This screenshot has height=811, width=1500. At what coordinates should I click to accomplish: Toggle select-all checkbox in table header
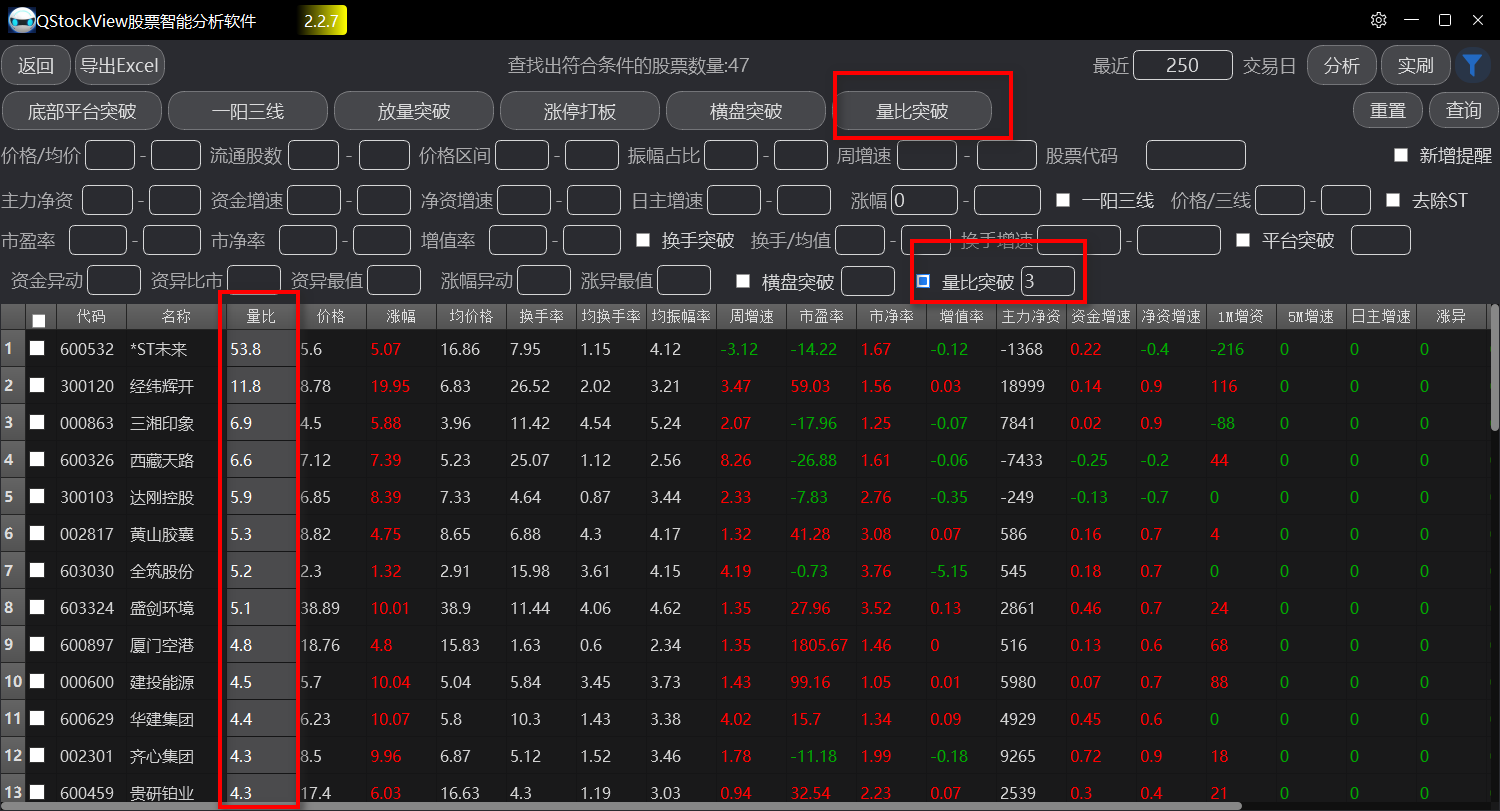(38, 321)
